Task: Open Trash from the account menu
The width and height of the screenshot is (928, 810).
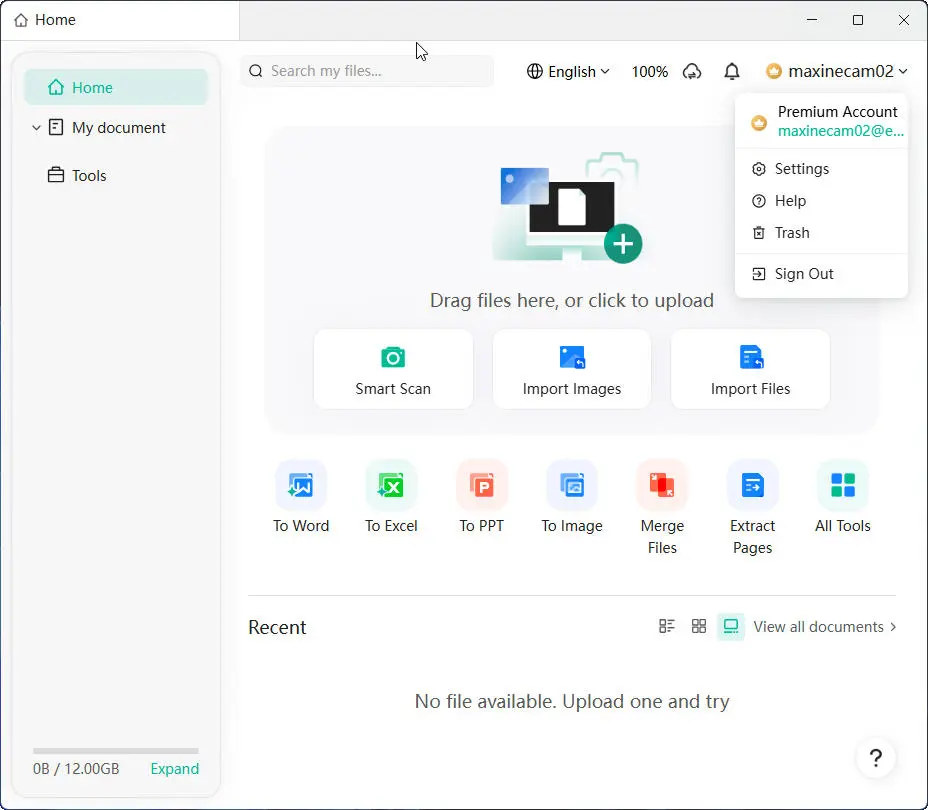Action: pyautogui.click(x=821, y=233)
